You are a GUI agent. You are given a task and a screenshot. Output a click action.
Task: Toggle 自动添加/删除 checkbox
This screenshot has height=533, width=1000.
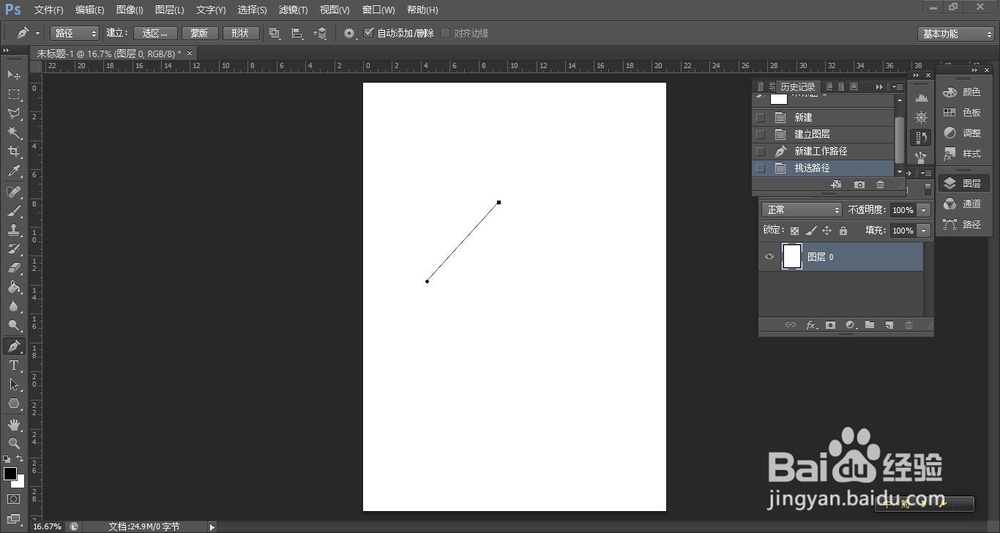(369, 33)
